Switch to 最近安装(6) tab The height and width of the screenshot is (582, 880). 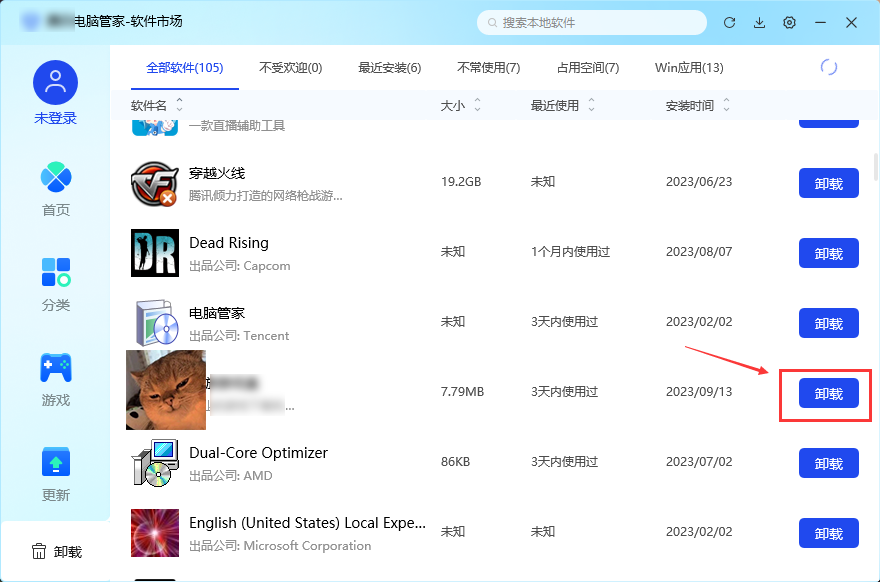pyautogui.click(x=389, y=68)
